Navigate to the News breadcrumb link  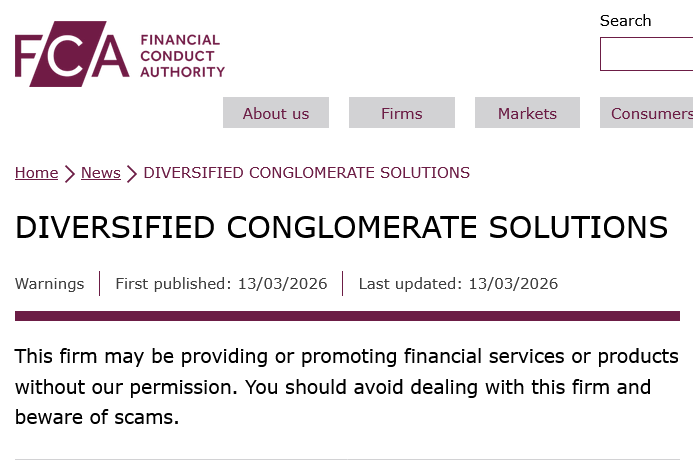[x=101, y=173]
